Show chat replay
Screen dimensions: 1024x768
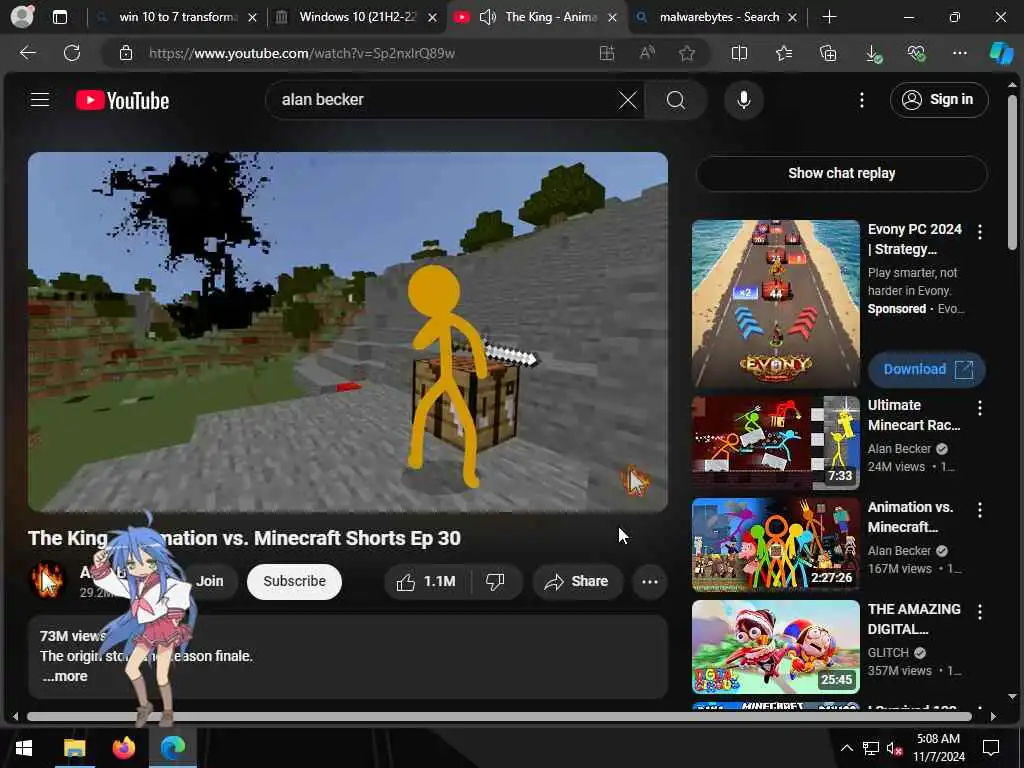point(841,174)
